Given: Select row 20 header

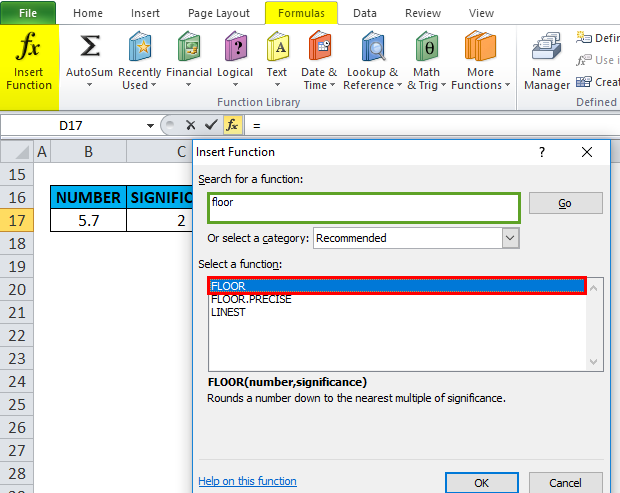Looking at the screenshot, I should (17, 290).
